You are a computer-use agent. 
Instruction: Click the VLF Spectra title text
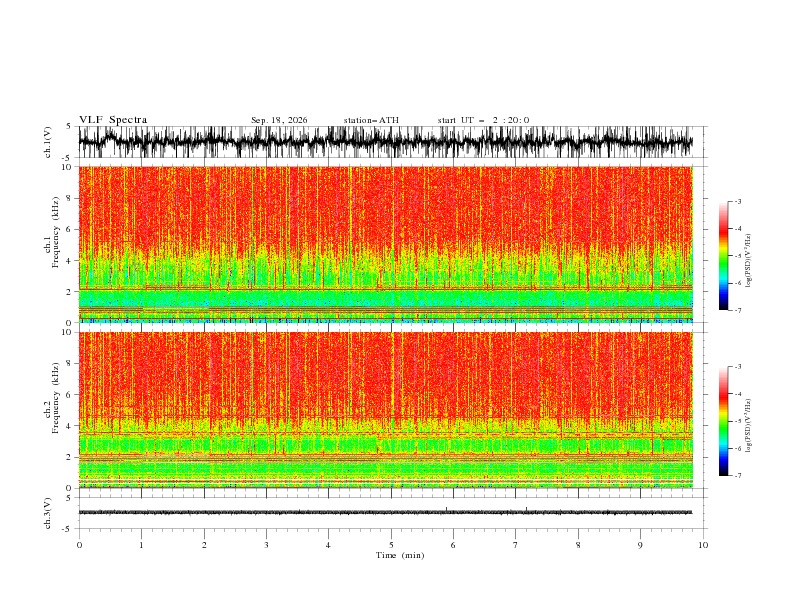(113, 120)
